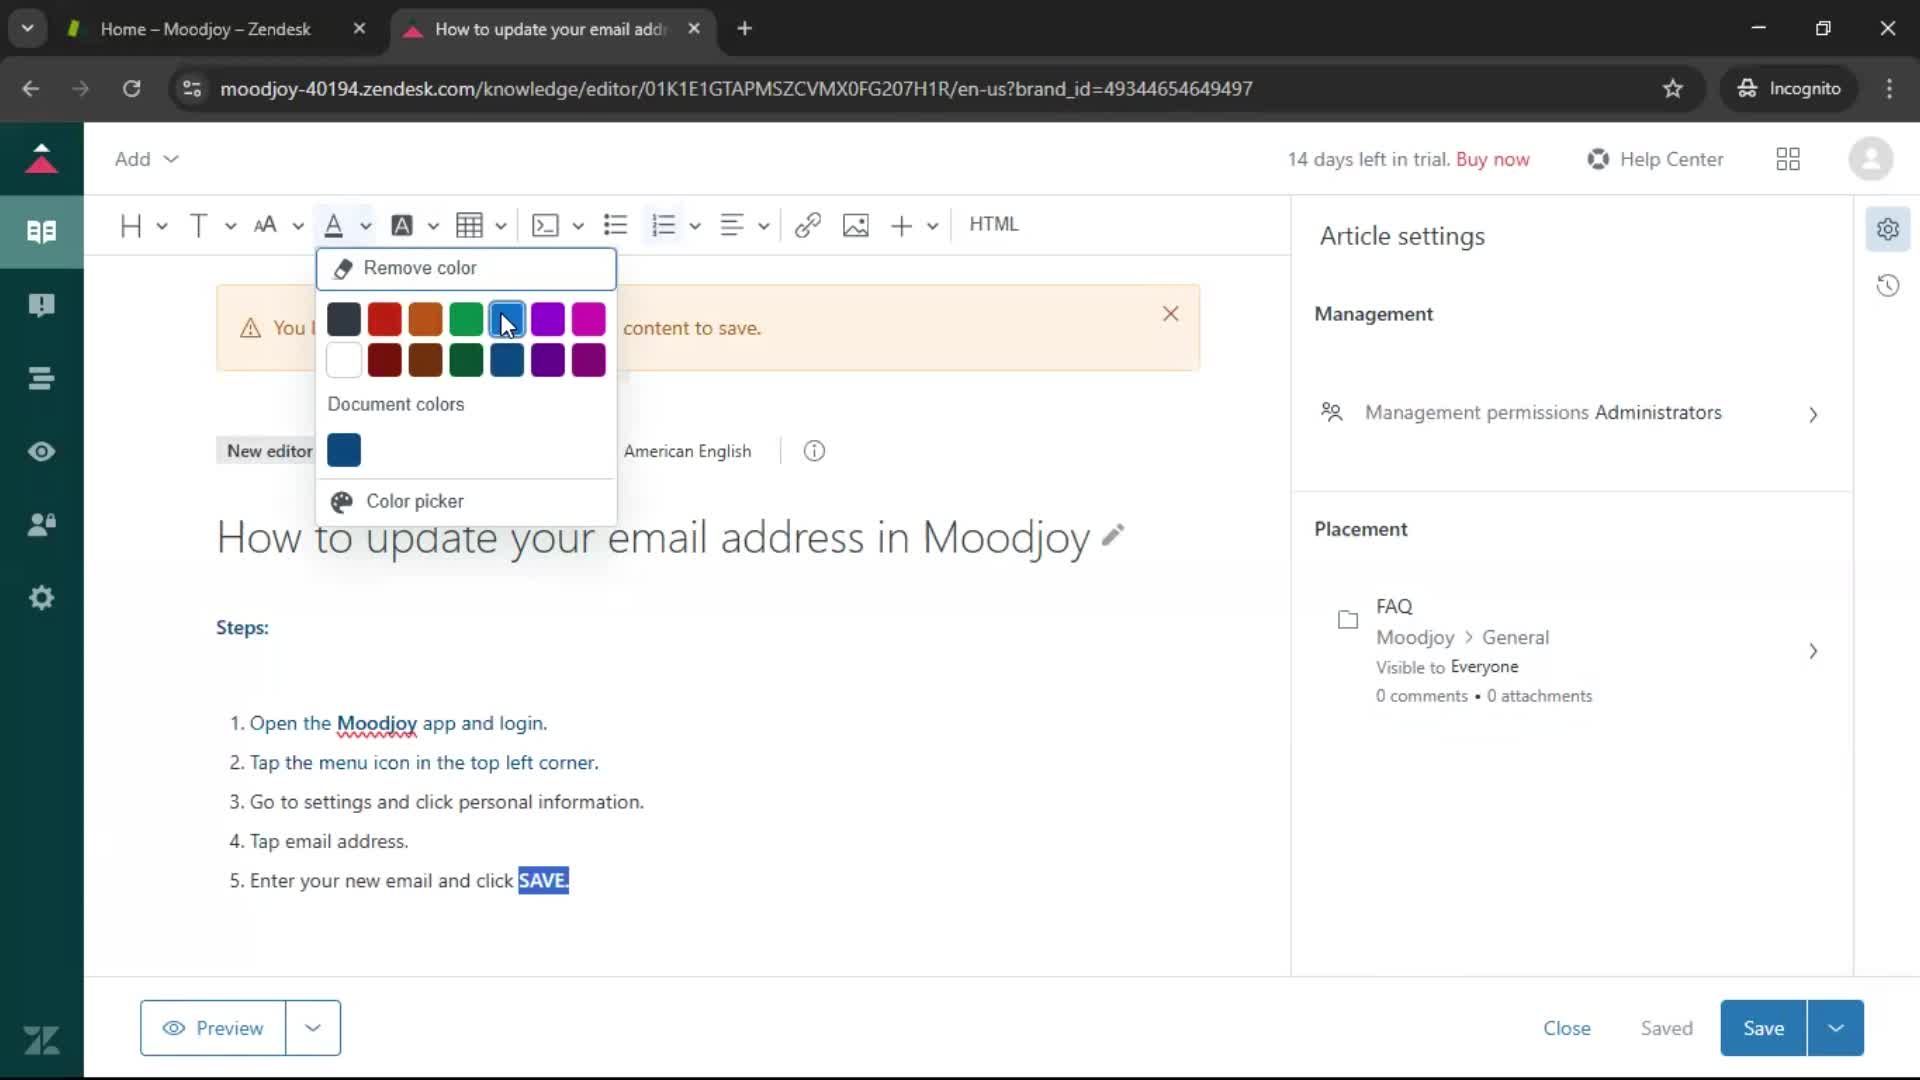Expand the text color dropdown arrow
This screenshot has width=1920, height=1080.
tap(366, 226)
